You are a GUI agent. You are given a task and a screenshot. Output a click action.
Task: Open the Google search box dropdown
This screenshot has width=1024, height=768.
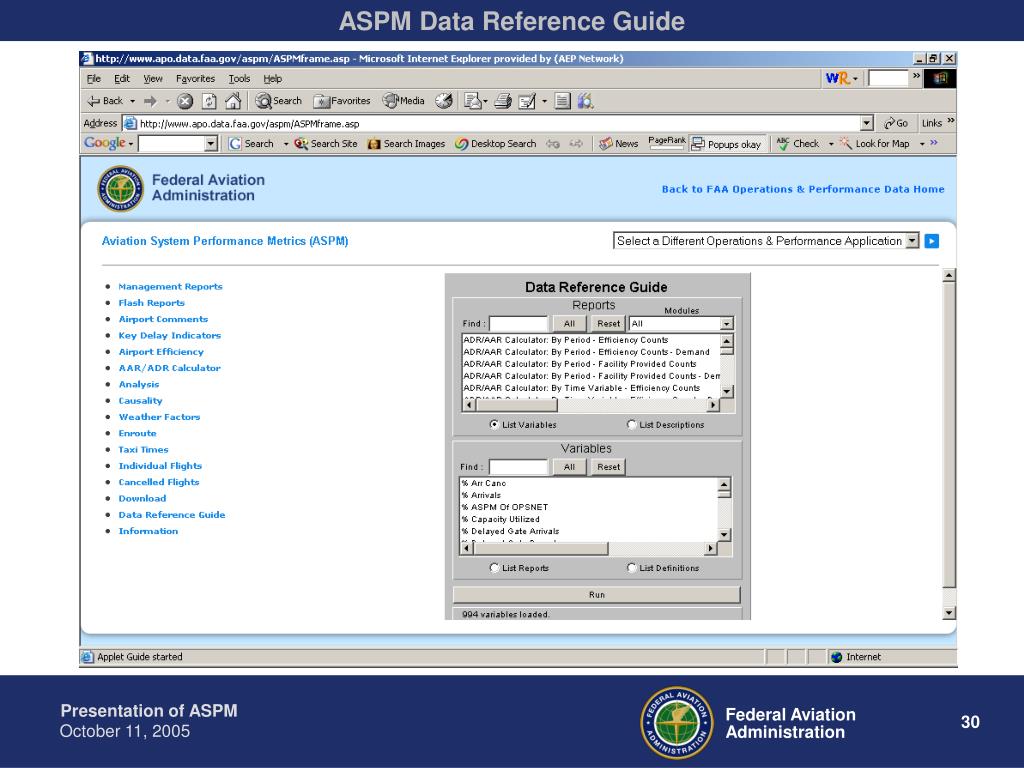211,144
